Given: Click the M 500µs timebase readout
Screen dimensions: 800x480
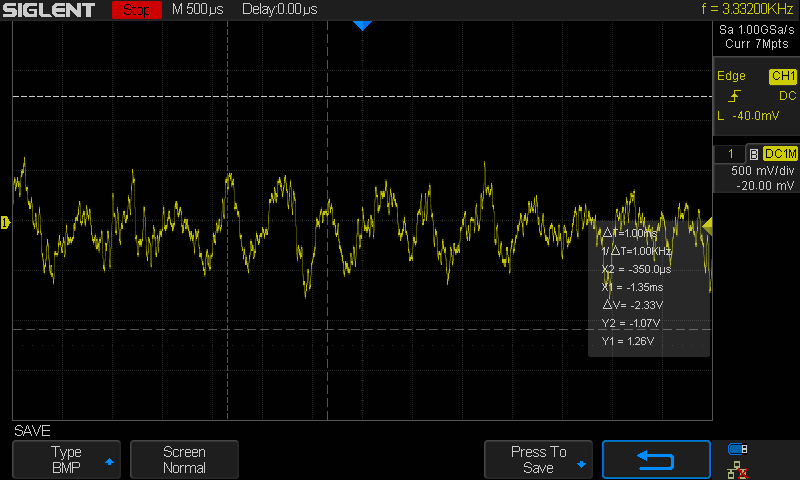Looking at the screenshot, I should (x=197, y=9).
